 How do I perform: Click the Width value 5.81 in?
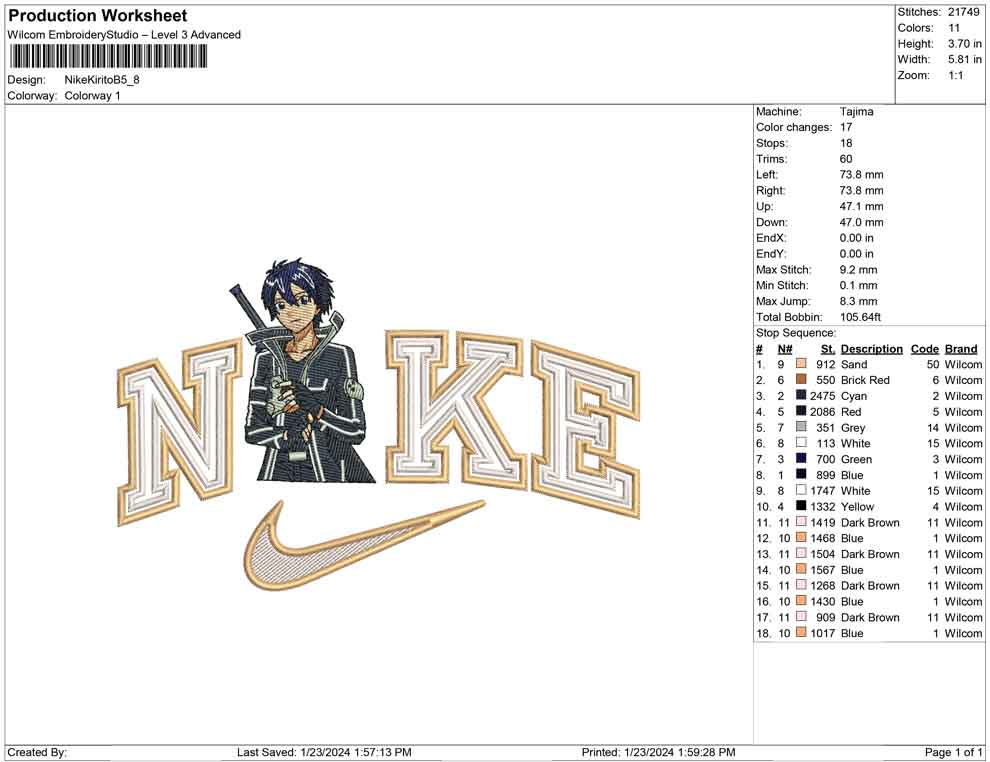click(964, 59)
